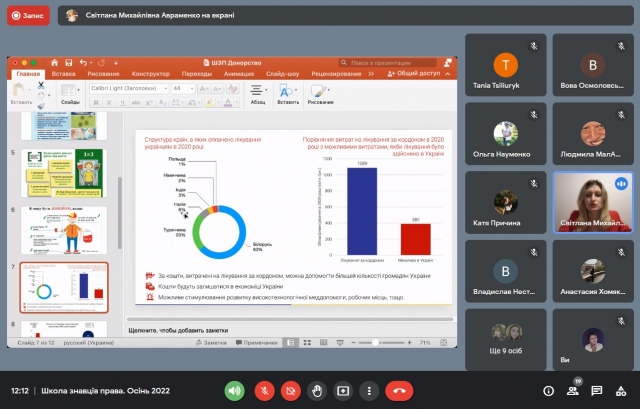The width and height of the screenshot is (640, 409).
Task: Select slide 5 thumbnail in the panel
Action: (64, 173)
